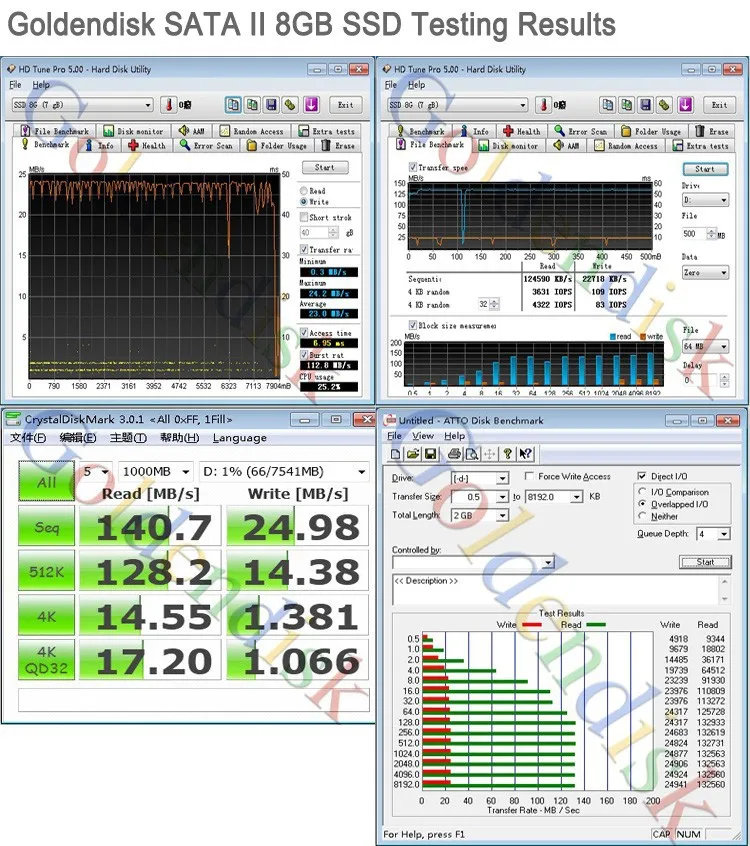Click temperature icon in left HD Tune window
Image resolution: width=750 pixels, height=846 pixels.
coord(169,105)
